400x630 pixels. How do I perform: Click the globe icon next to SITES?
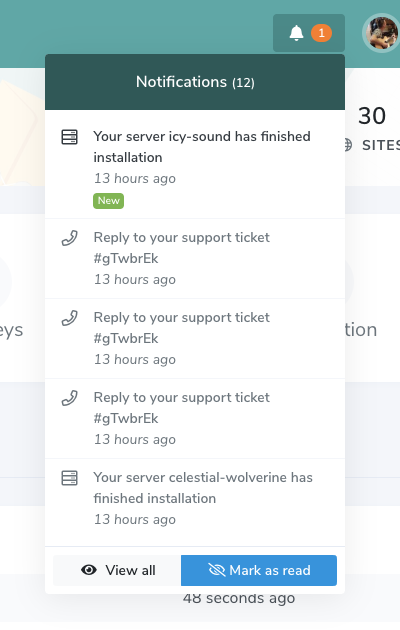348,145
